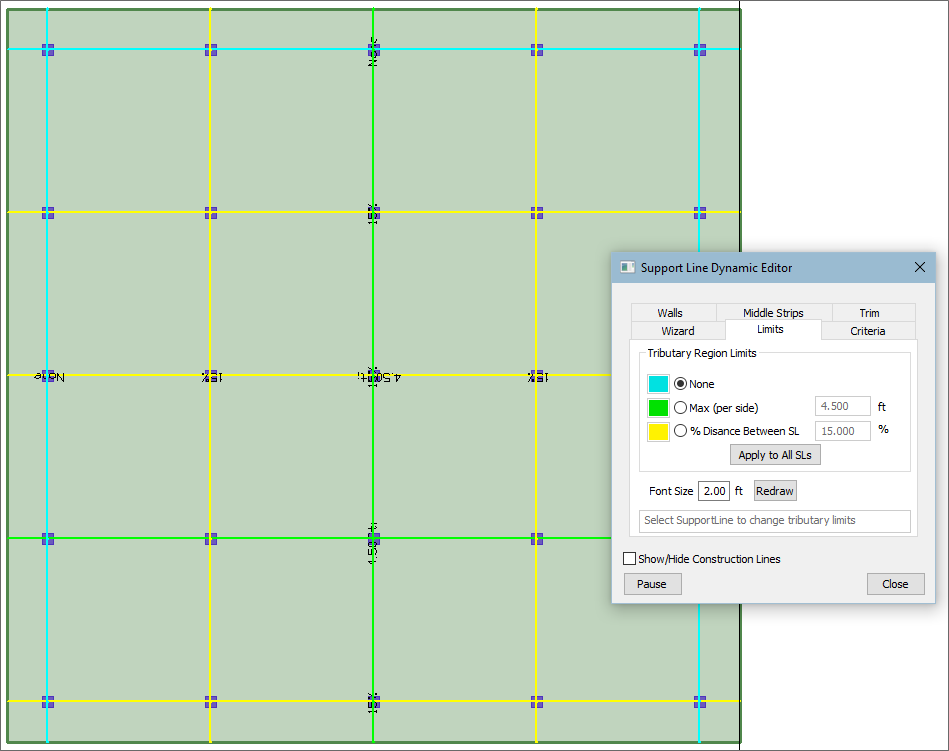Open the Wizard tab

click(x=677, y=331)
